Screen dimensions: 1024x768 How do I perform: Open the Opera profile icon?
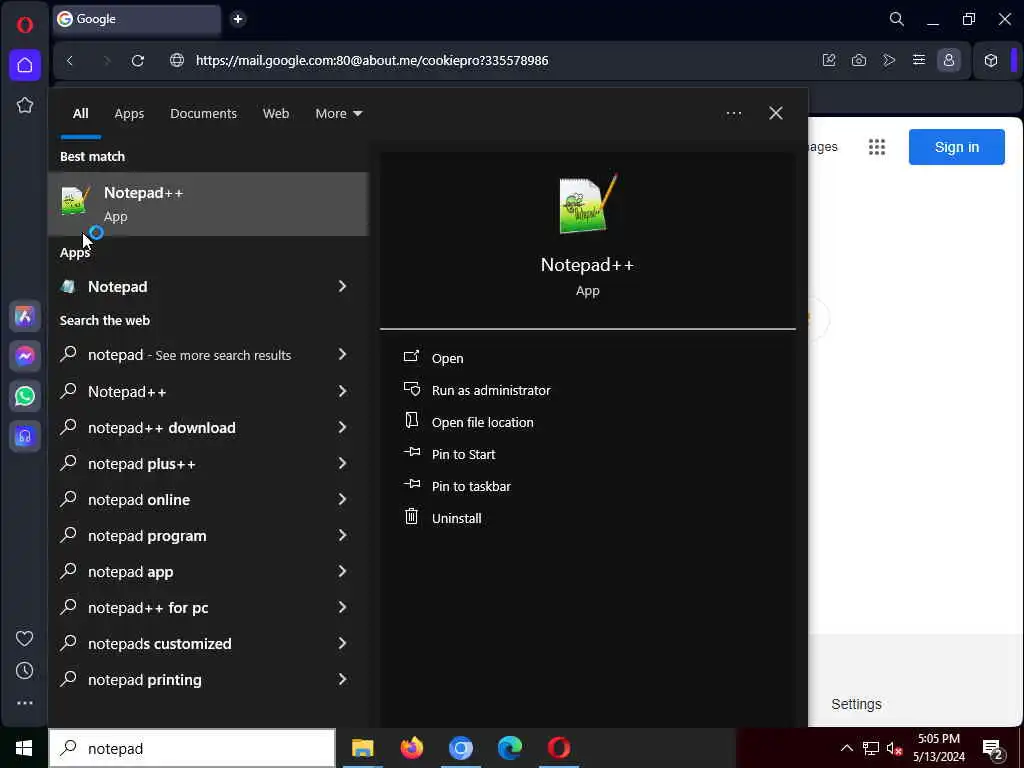[949, 61]
